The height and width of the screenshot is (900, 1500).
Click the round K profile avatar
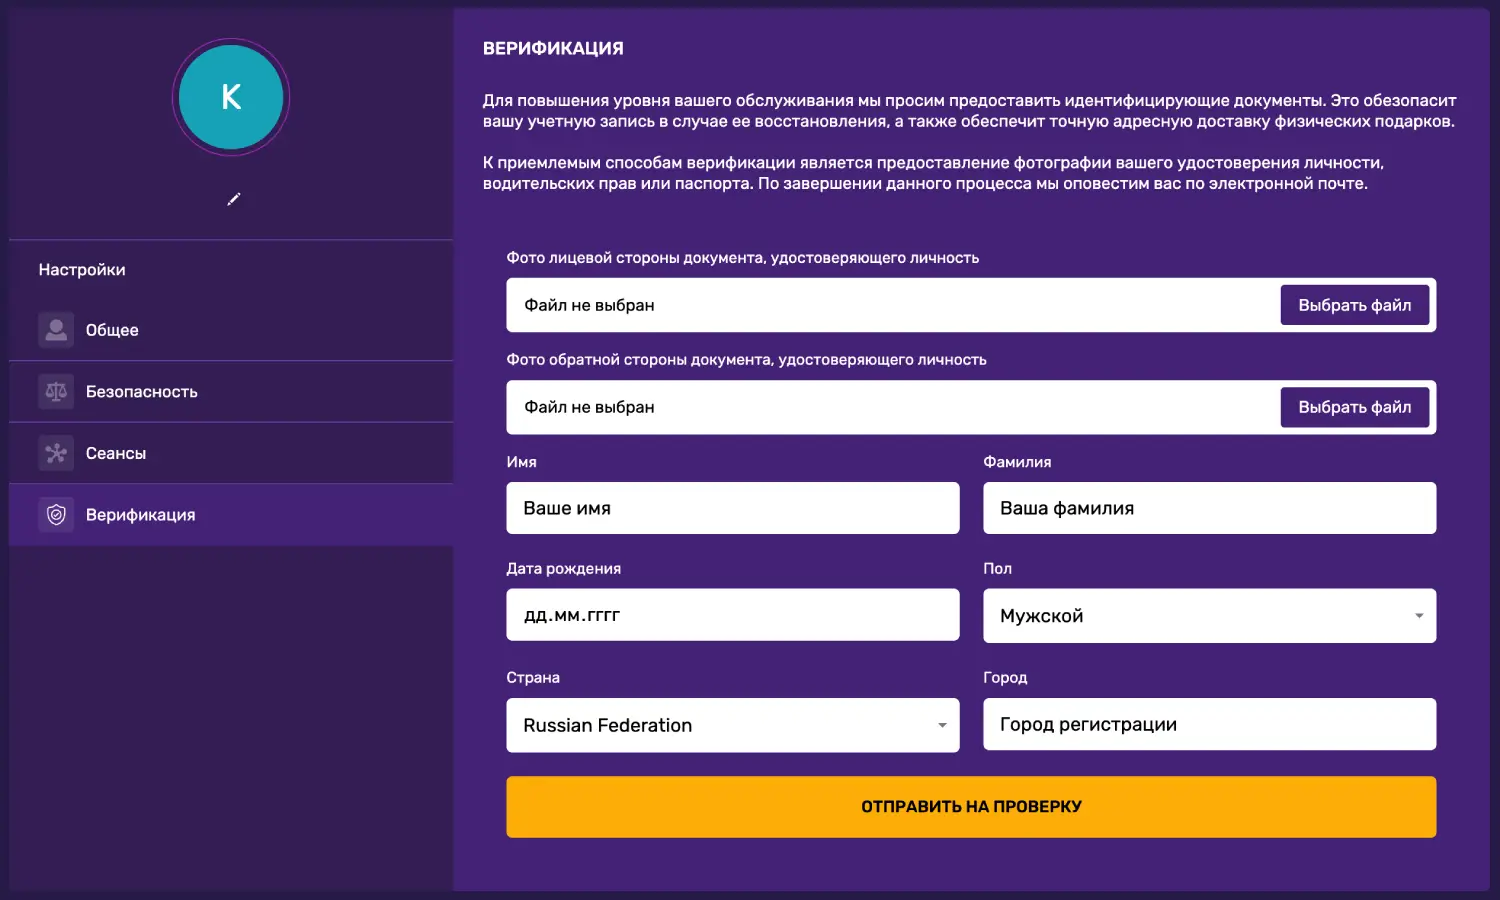coord(231,97)
